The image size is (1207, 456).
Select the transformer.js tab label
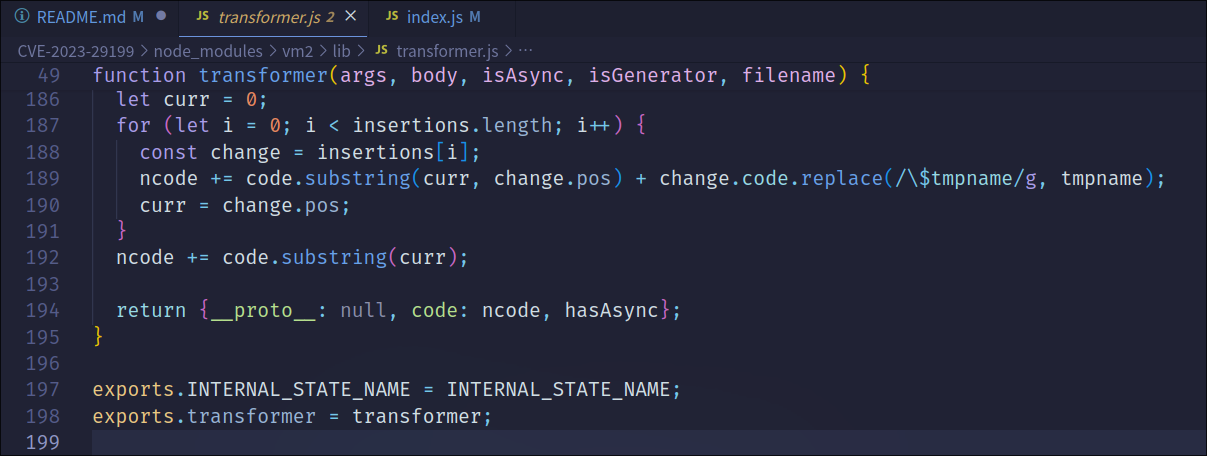(268, 17)
